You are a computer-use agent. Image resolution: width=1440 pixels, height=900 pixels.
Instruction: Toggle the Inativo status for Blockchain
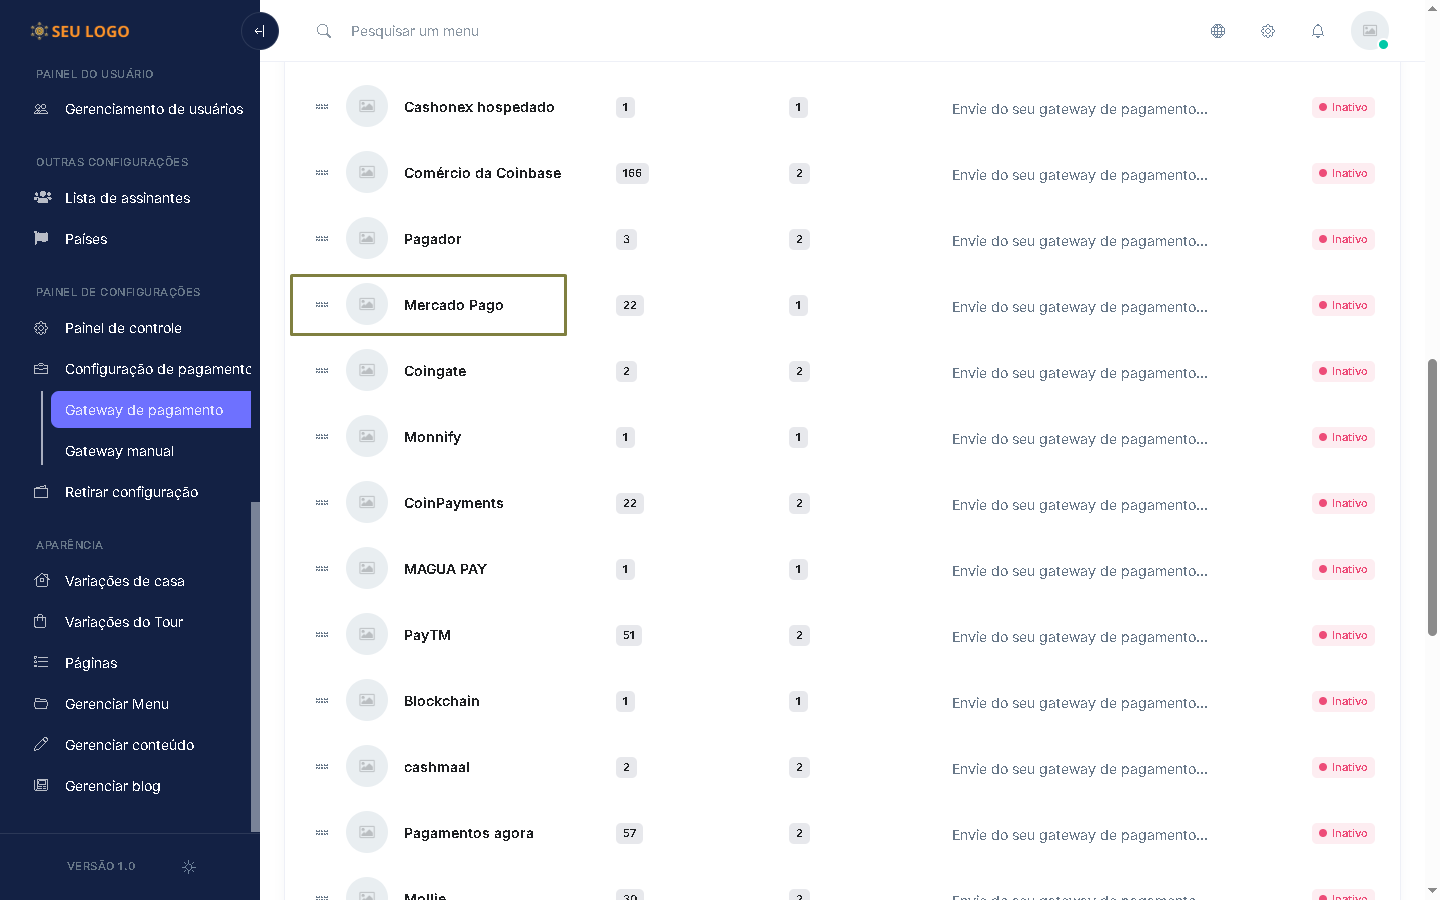[x=1343, y=701]
